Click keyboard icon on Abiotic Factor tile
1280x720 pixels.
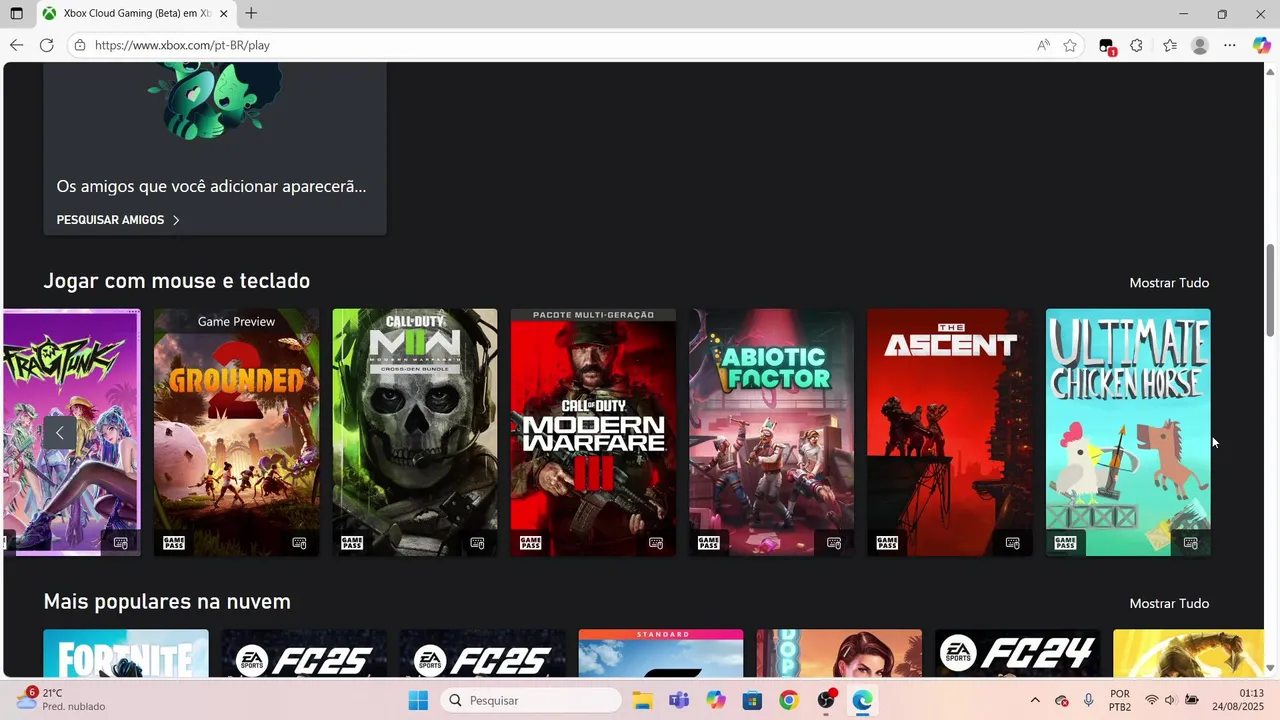point(834,543)
